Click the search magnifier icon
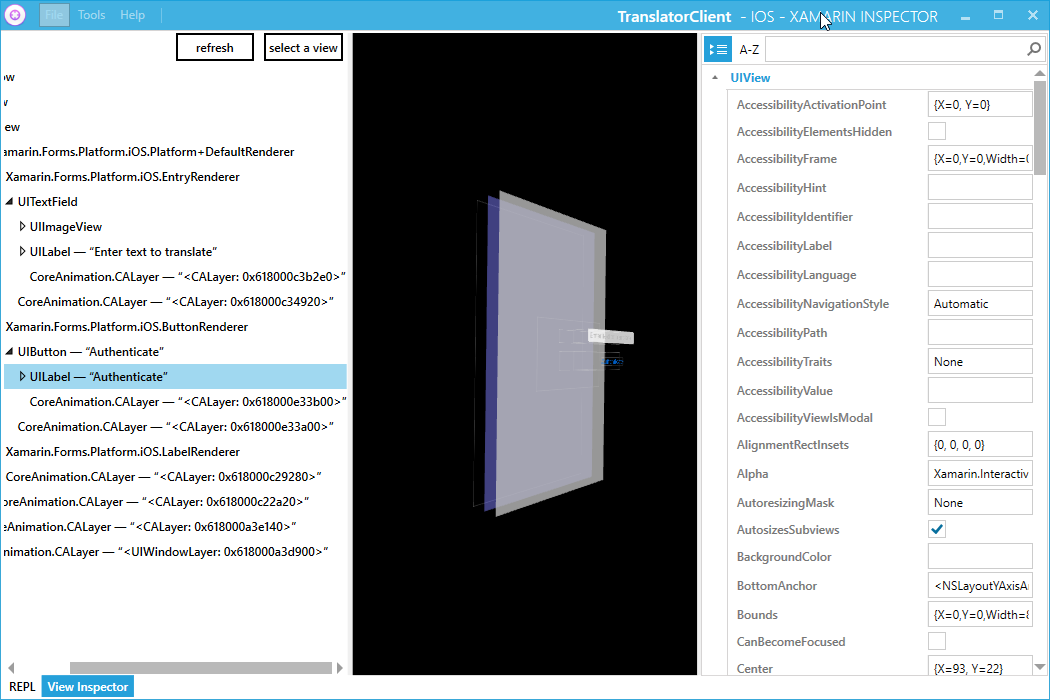 [1034, 49]
